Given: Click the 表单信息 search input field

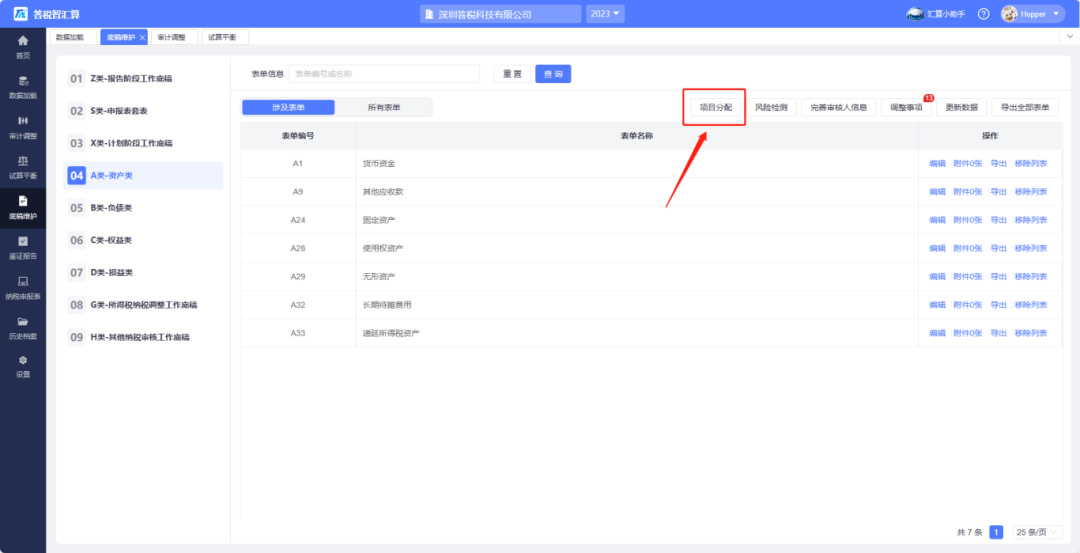Looking at the screenshot, I should click(384, 74).
